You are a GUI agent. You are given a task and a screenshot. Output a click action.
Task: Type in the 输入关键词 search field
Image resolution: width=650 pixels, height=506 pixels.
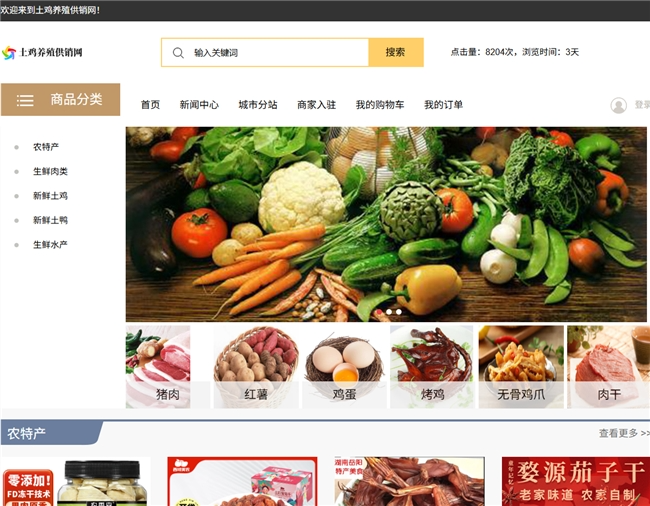point(275,53)
